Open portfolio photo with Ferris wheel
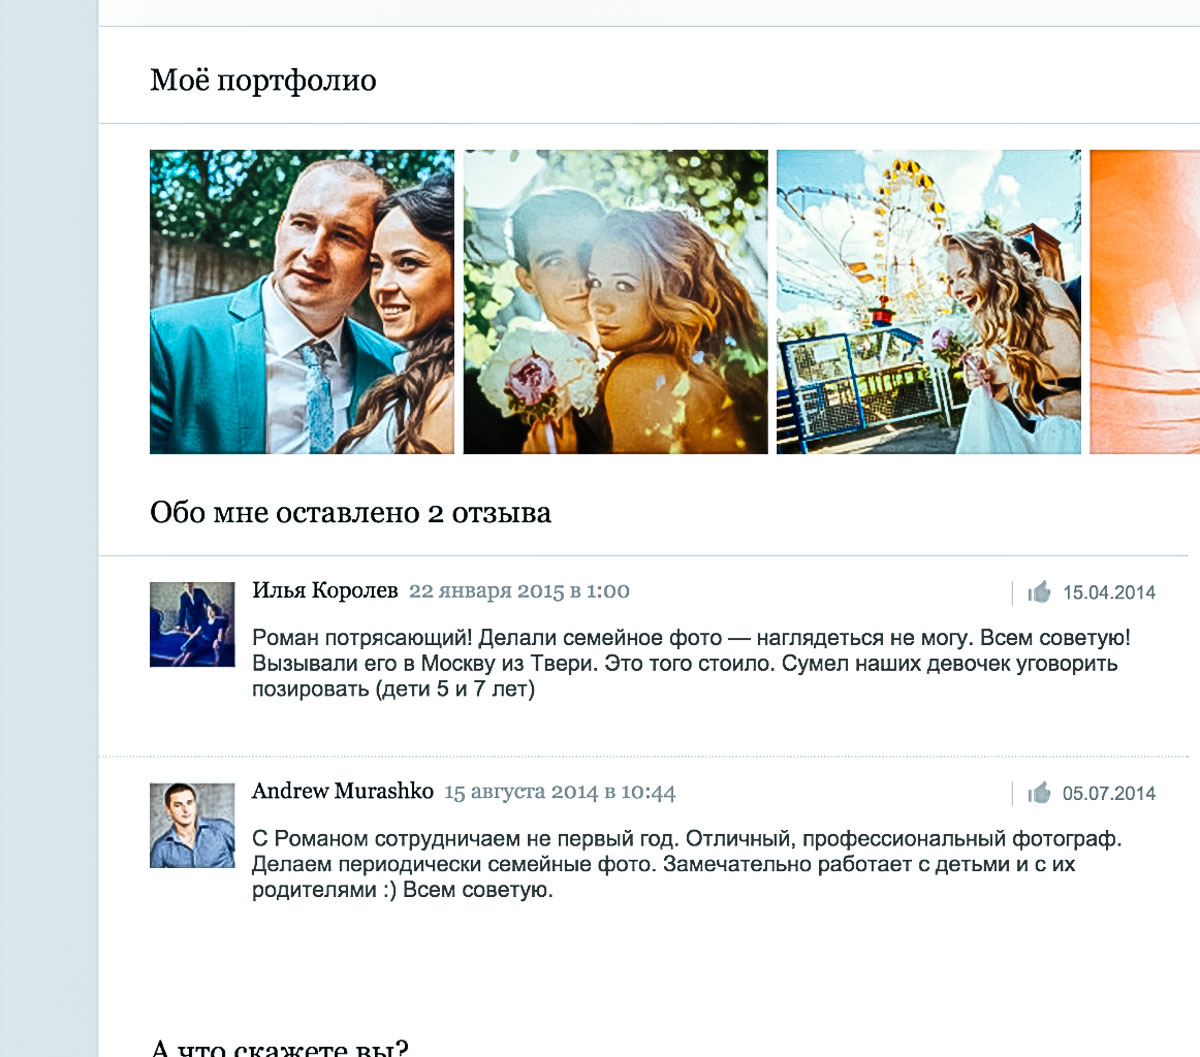The height and width of the screenshot is (1057, 1200). pos(928,302)
